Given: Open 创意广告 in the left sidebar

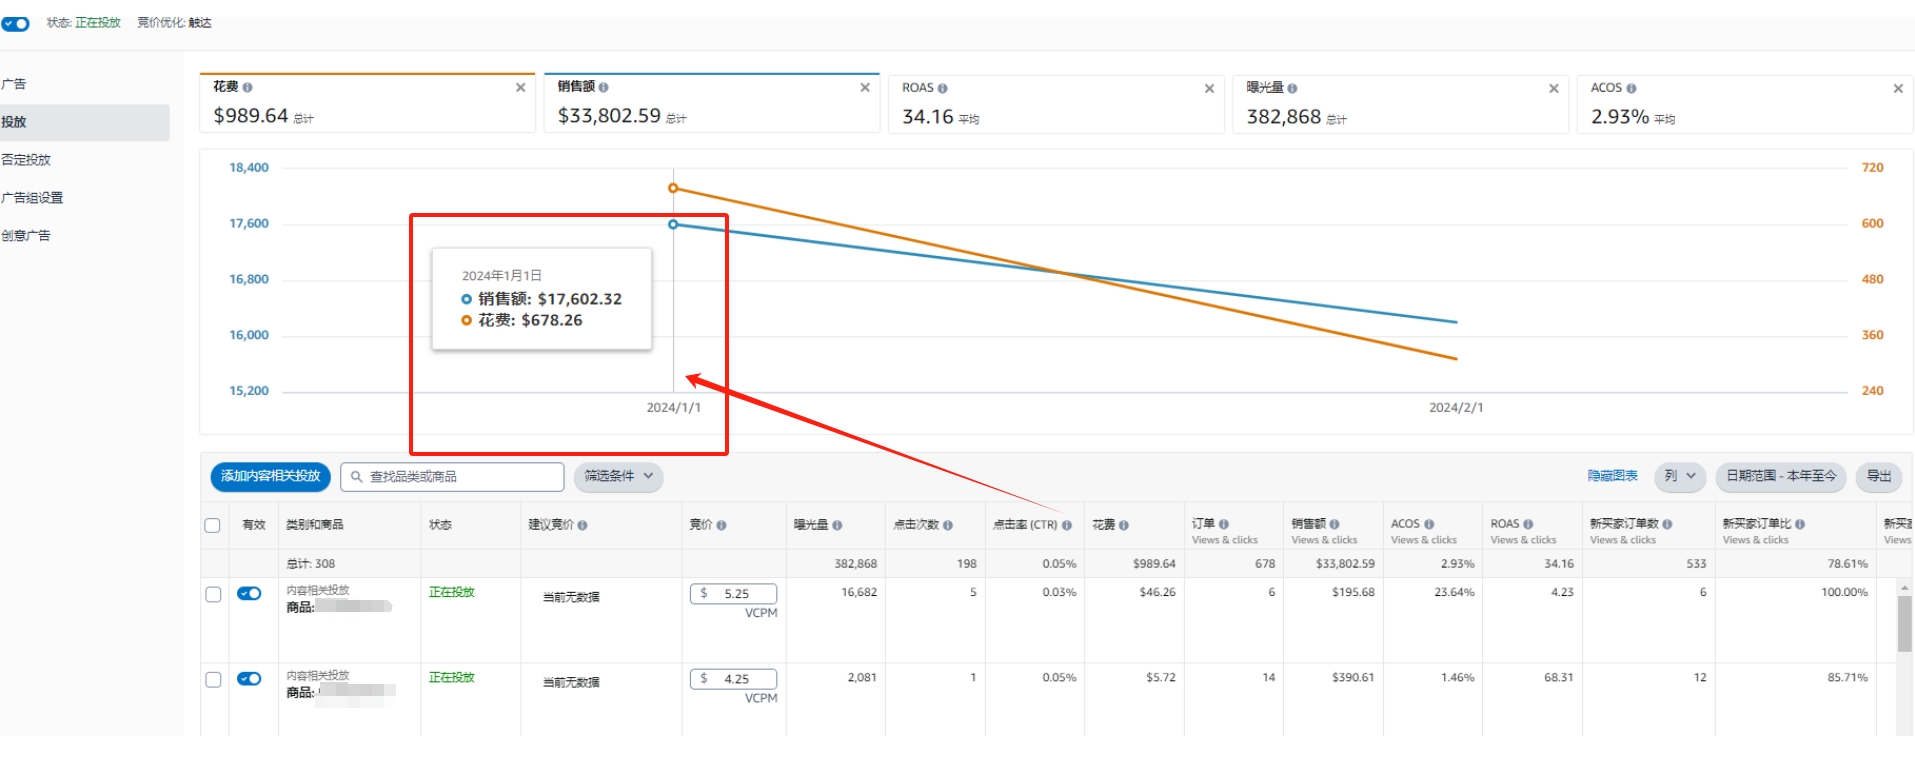Looking at the screenshot, I should click(x=26, y=236).
